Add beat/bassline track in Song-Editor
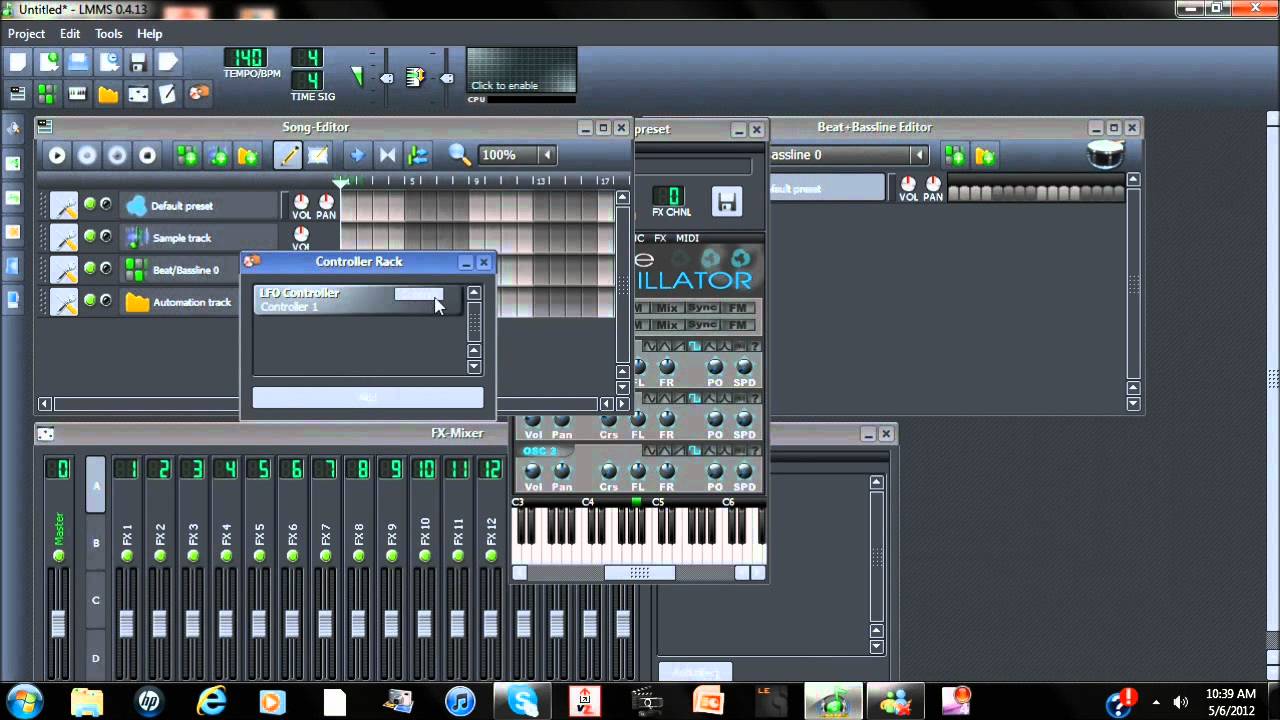1280x720 pixels. (187, 155)
